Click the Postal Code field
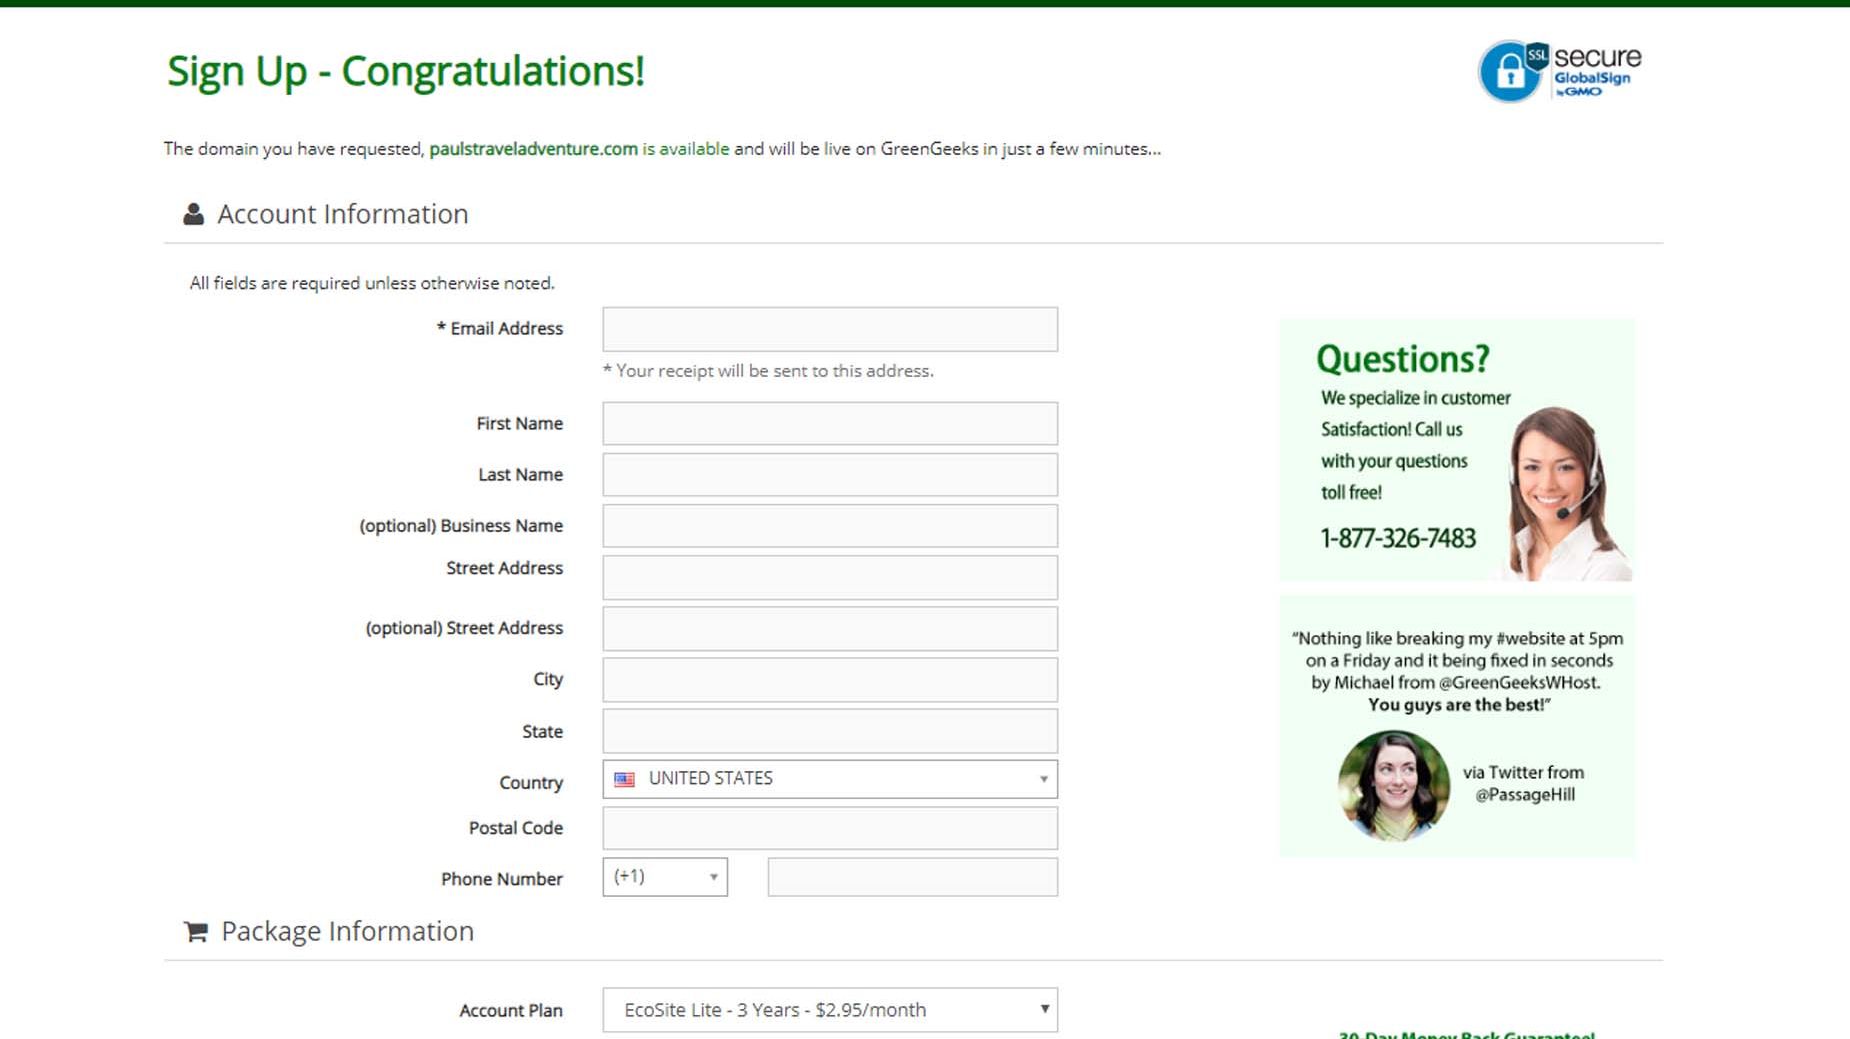The height and width of the screenshot is (1039, 1850). click(829, 828)
